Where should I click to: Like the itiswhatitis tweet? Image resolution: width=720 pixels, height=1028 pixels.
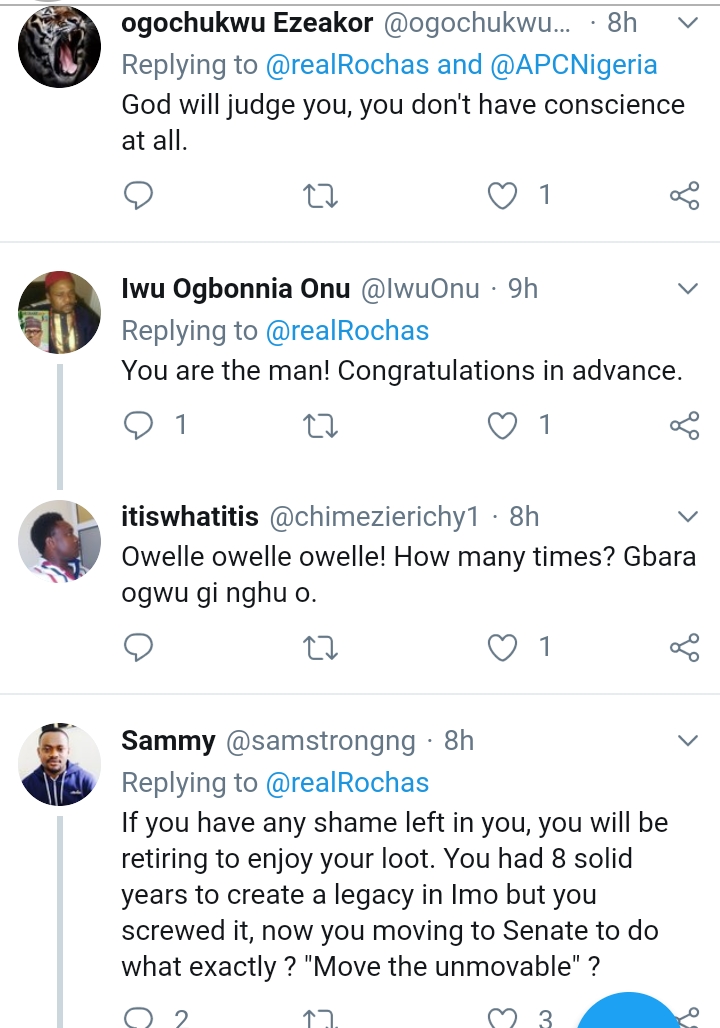[x=501, y=648]
